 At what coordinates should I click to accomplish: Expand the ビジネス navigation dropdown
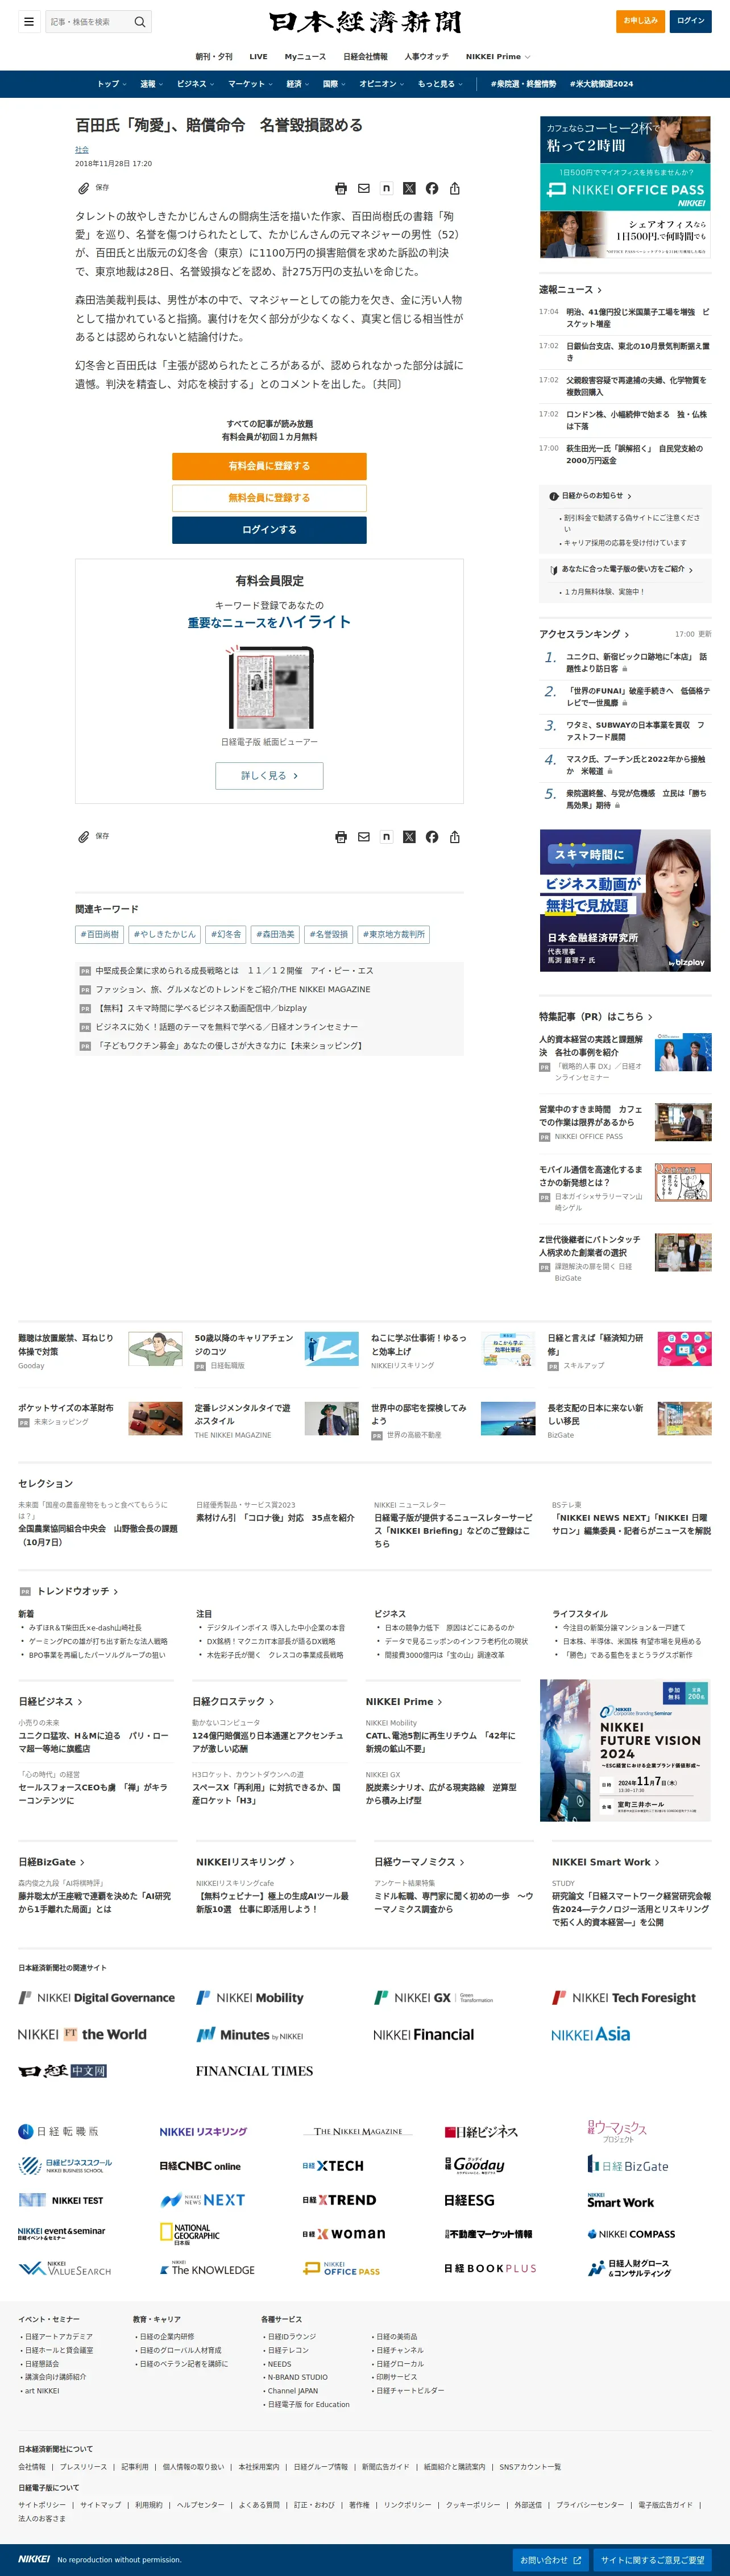pyautogui.click(x=195, y=84)
